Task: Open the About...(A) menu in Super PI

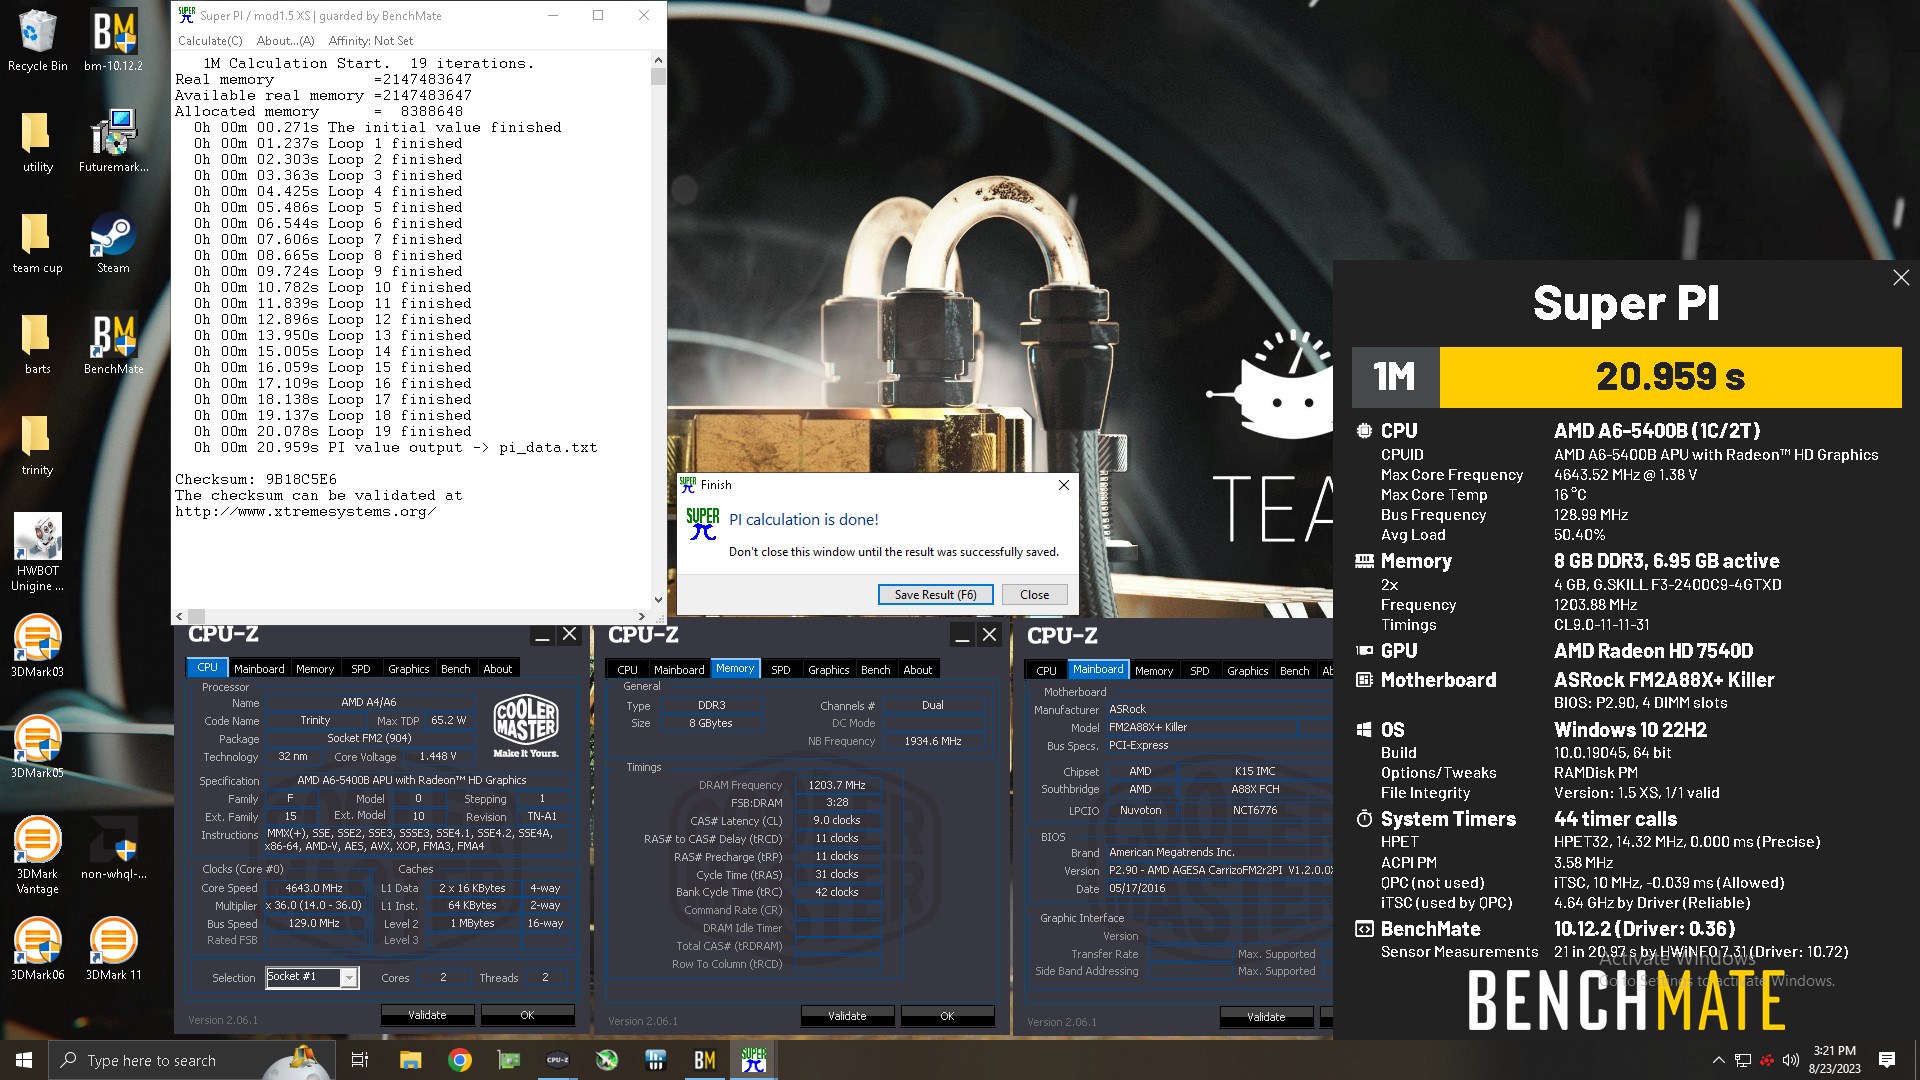Action: tap(285, 41)
